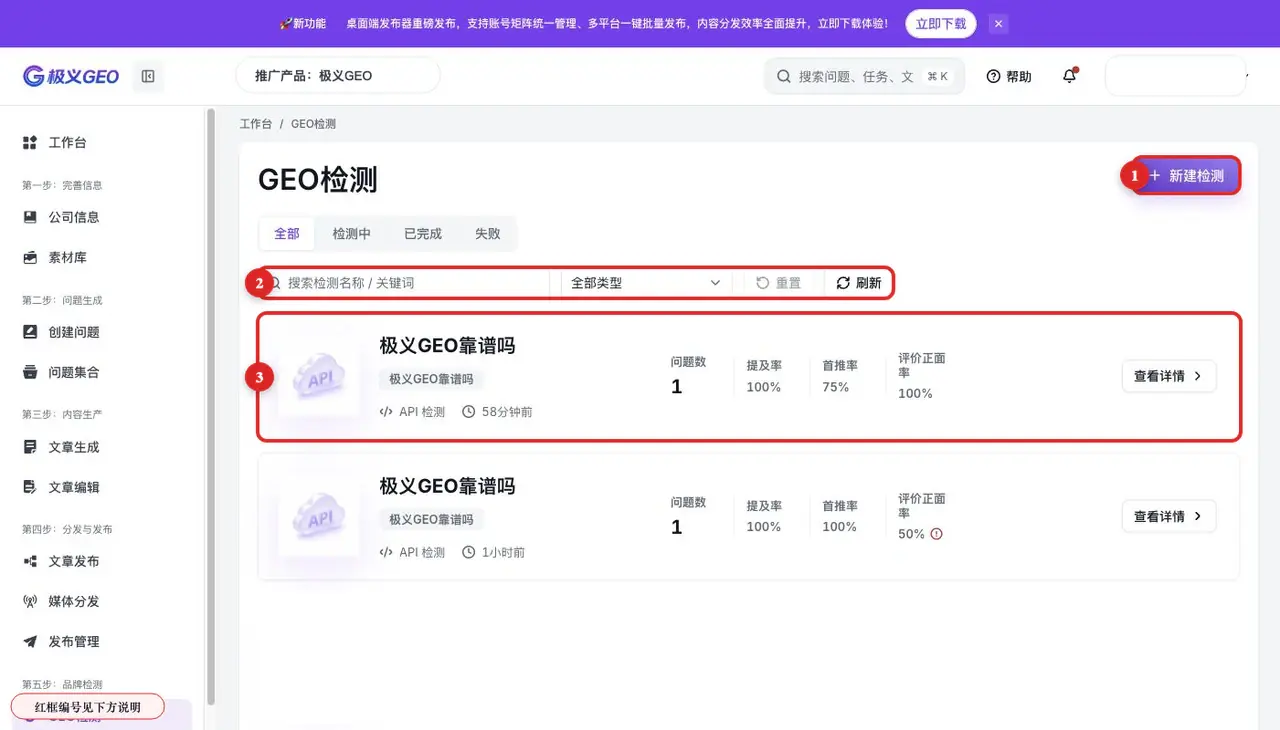Select the 检测中 tab

[352, 233]
